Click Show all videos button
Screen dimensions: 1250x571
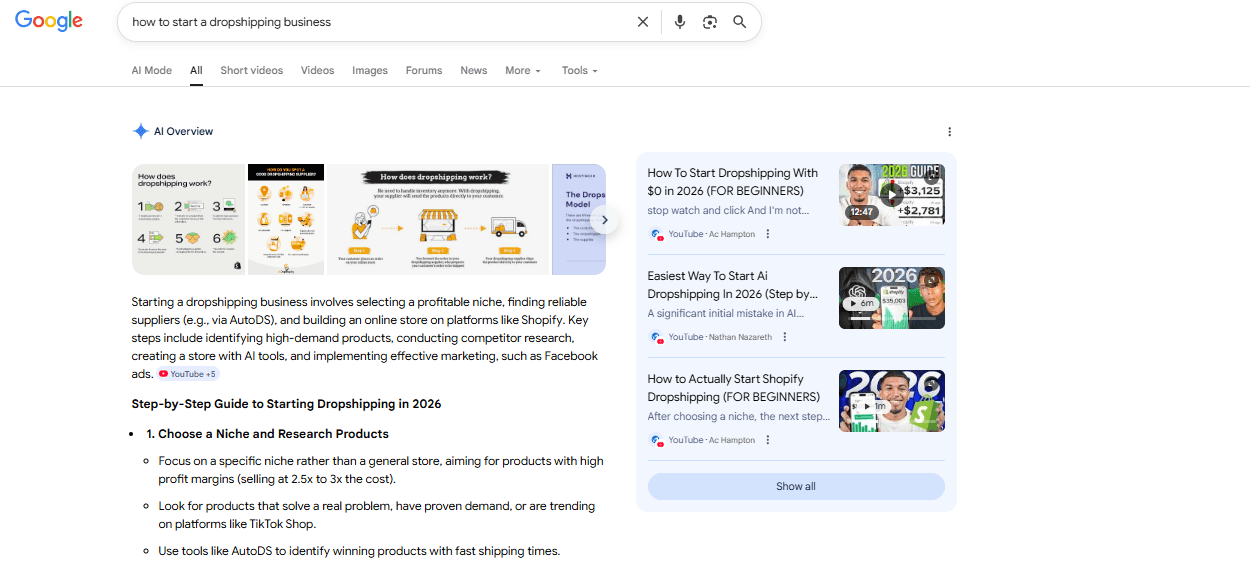click(796, 486)
